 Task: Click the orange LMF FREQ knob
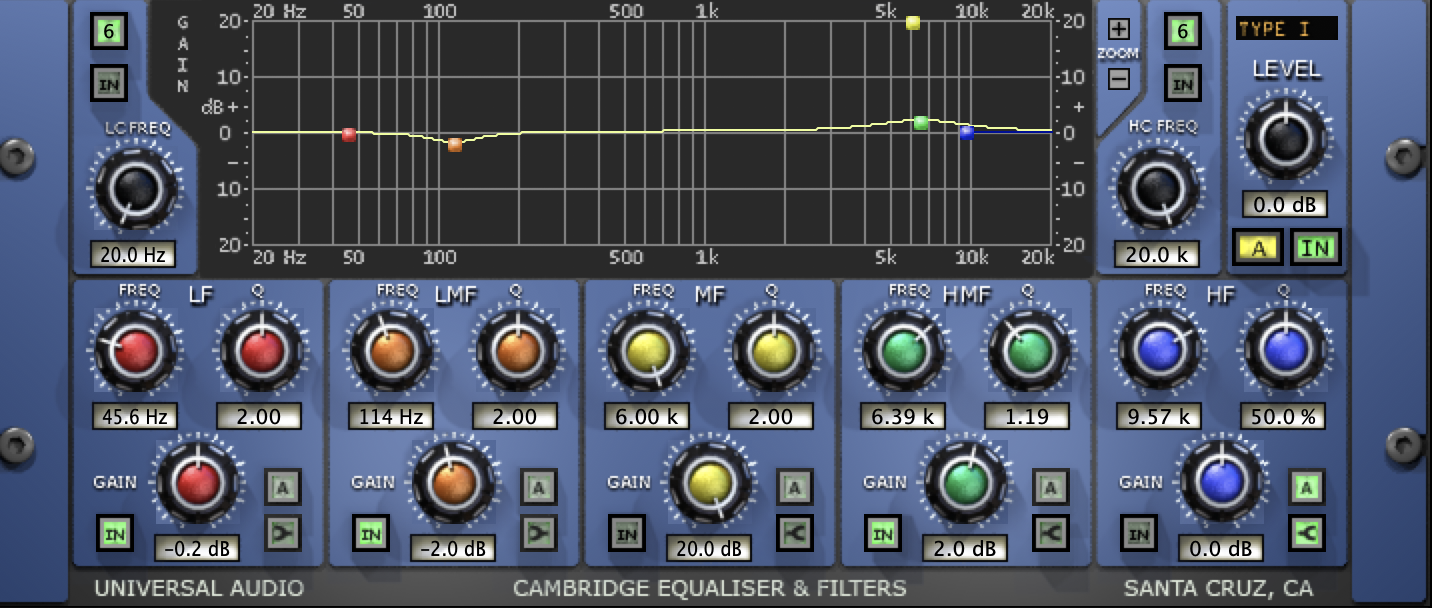pos(392,349)
